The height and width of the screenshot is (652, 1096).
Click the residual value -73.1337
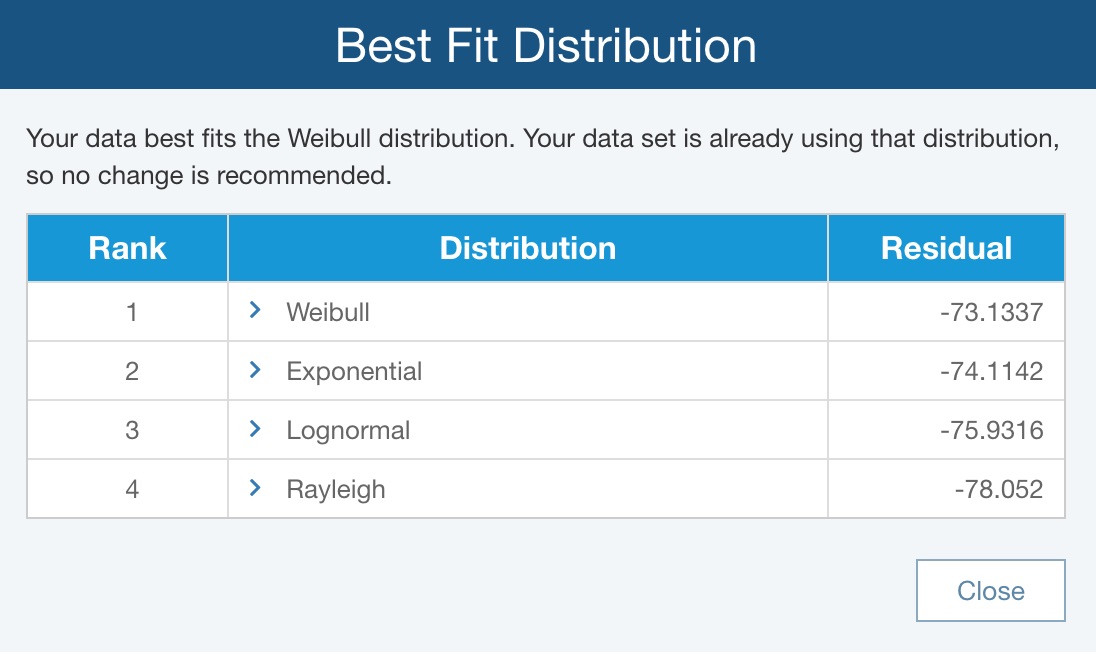[991, 312]
